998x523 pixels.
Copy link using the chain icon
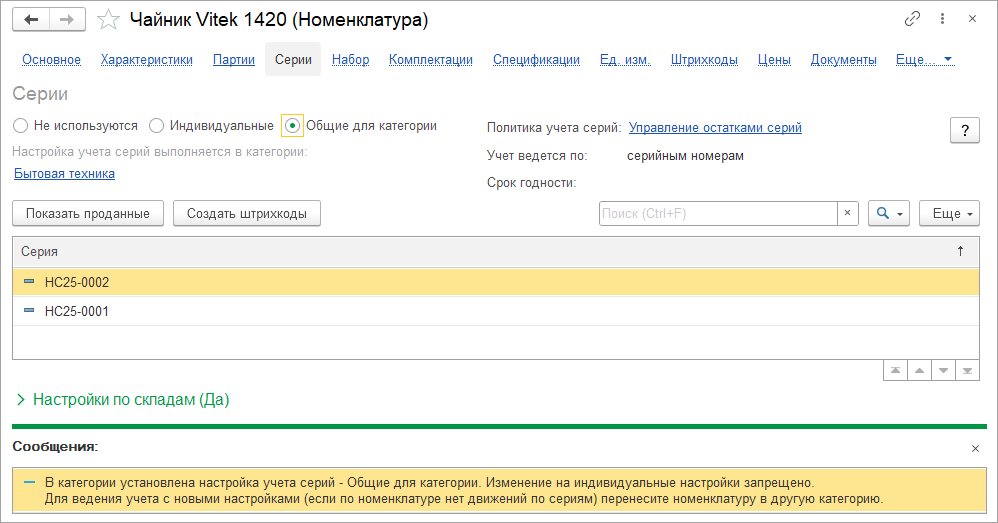[912, 19]
